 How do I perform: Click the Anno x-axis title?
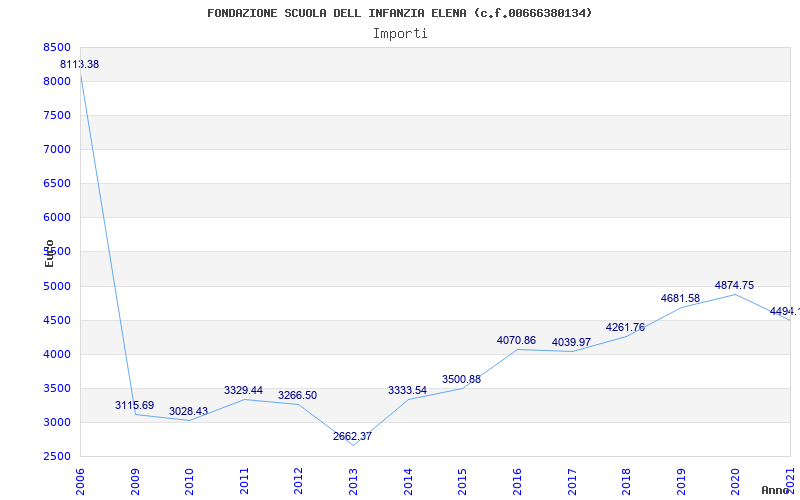pos(776,490)
